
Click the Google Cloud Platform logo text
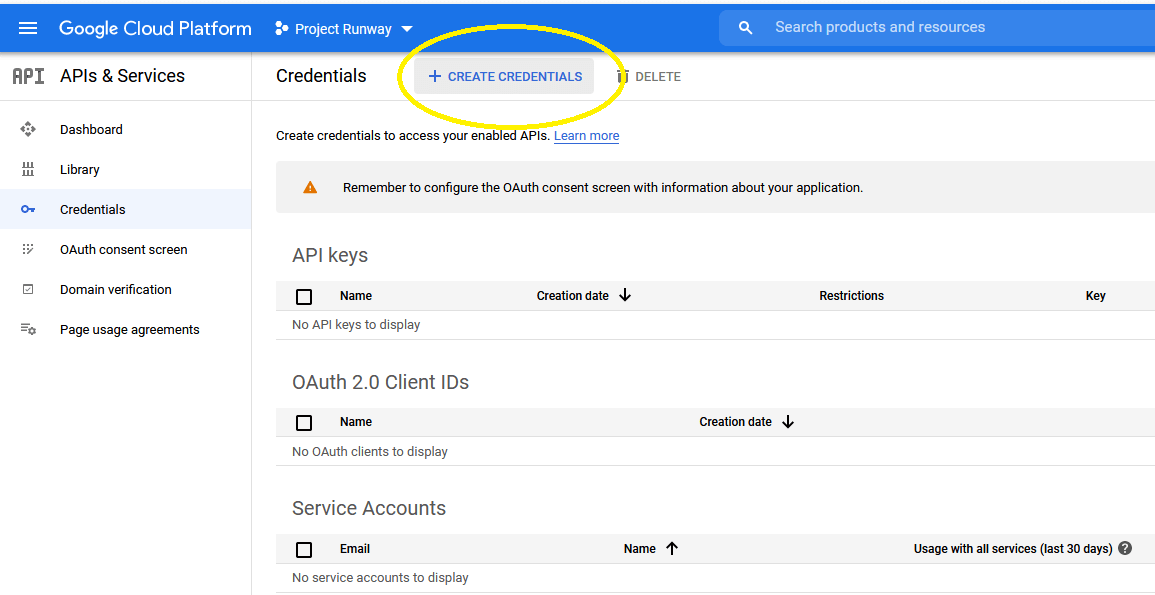pyautogui.click(x=155, y=29)
